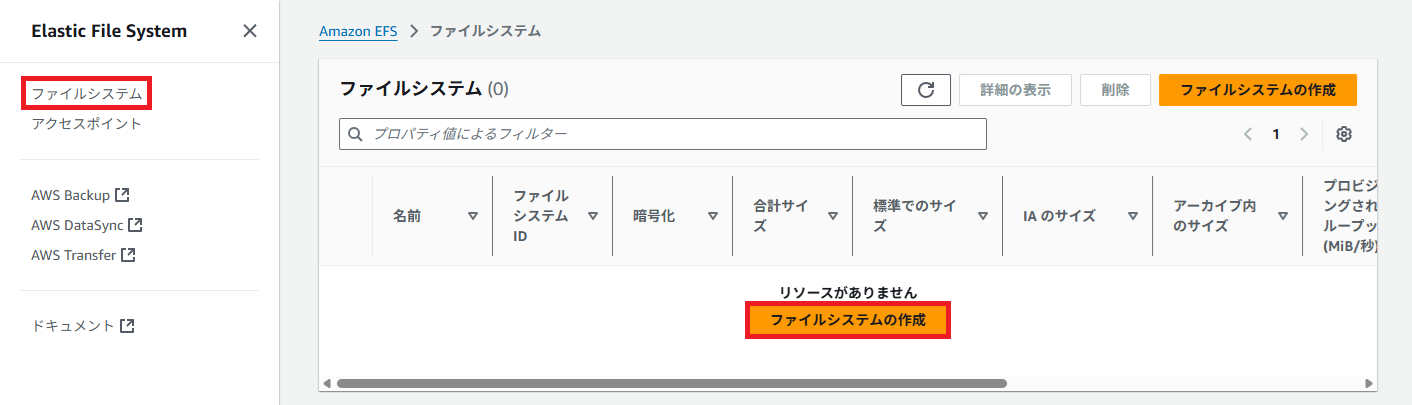Viewport: 1412px width, 405px height.
Task: Click Amazon EFS breadcrumb link
Action: pos(358,31)
